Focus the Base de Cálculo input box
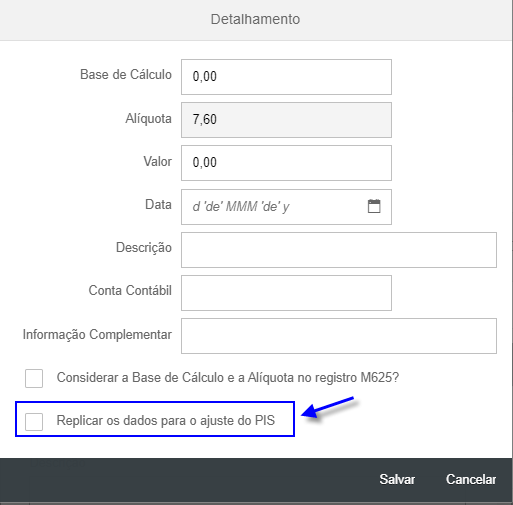Screen dimensions: 513x505 tap(286, 77)
